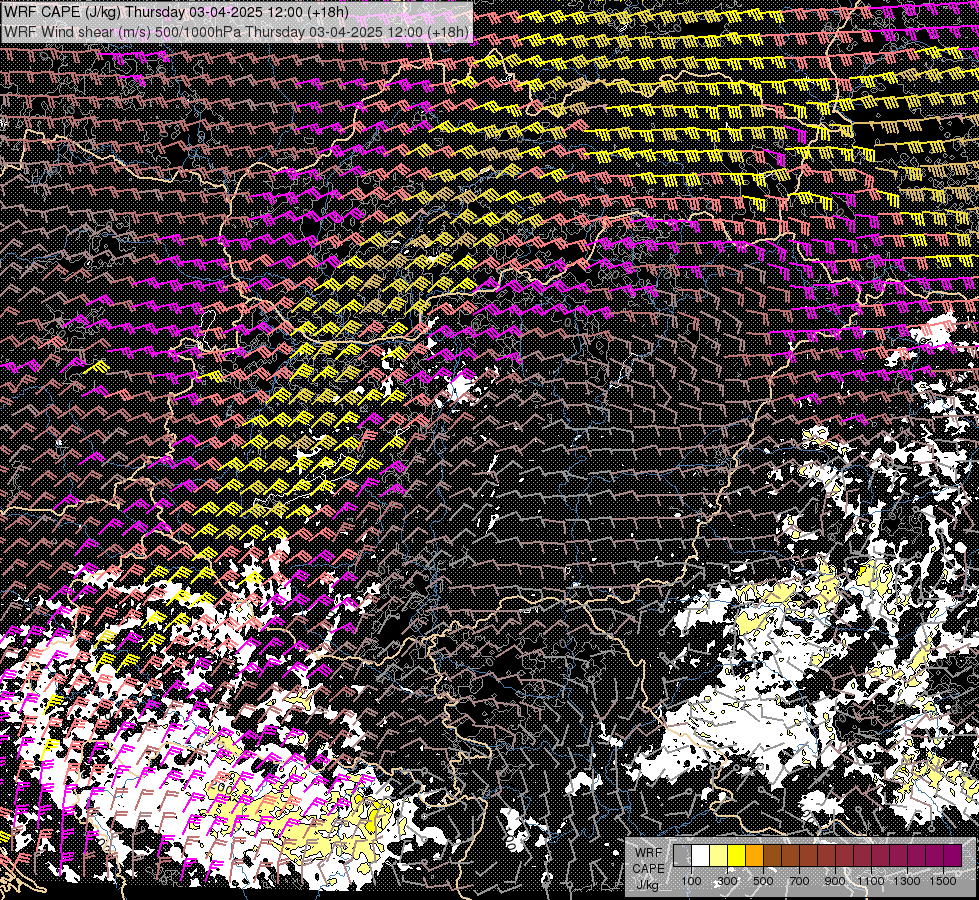
Task: Click the 900 label on the legend
Action: pos(835,881)
